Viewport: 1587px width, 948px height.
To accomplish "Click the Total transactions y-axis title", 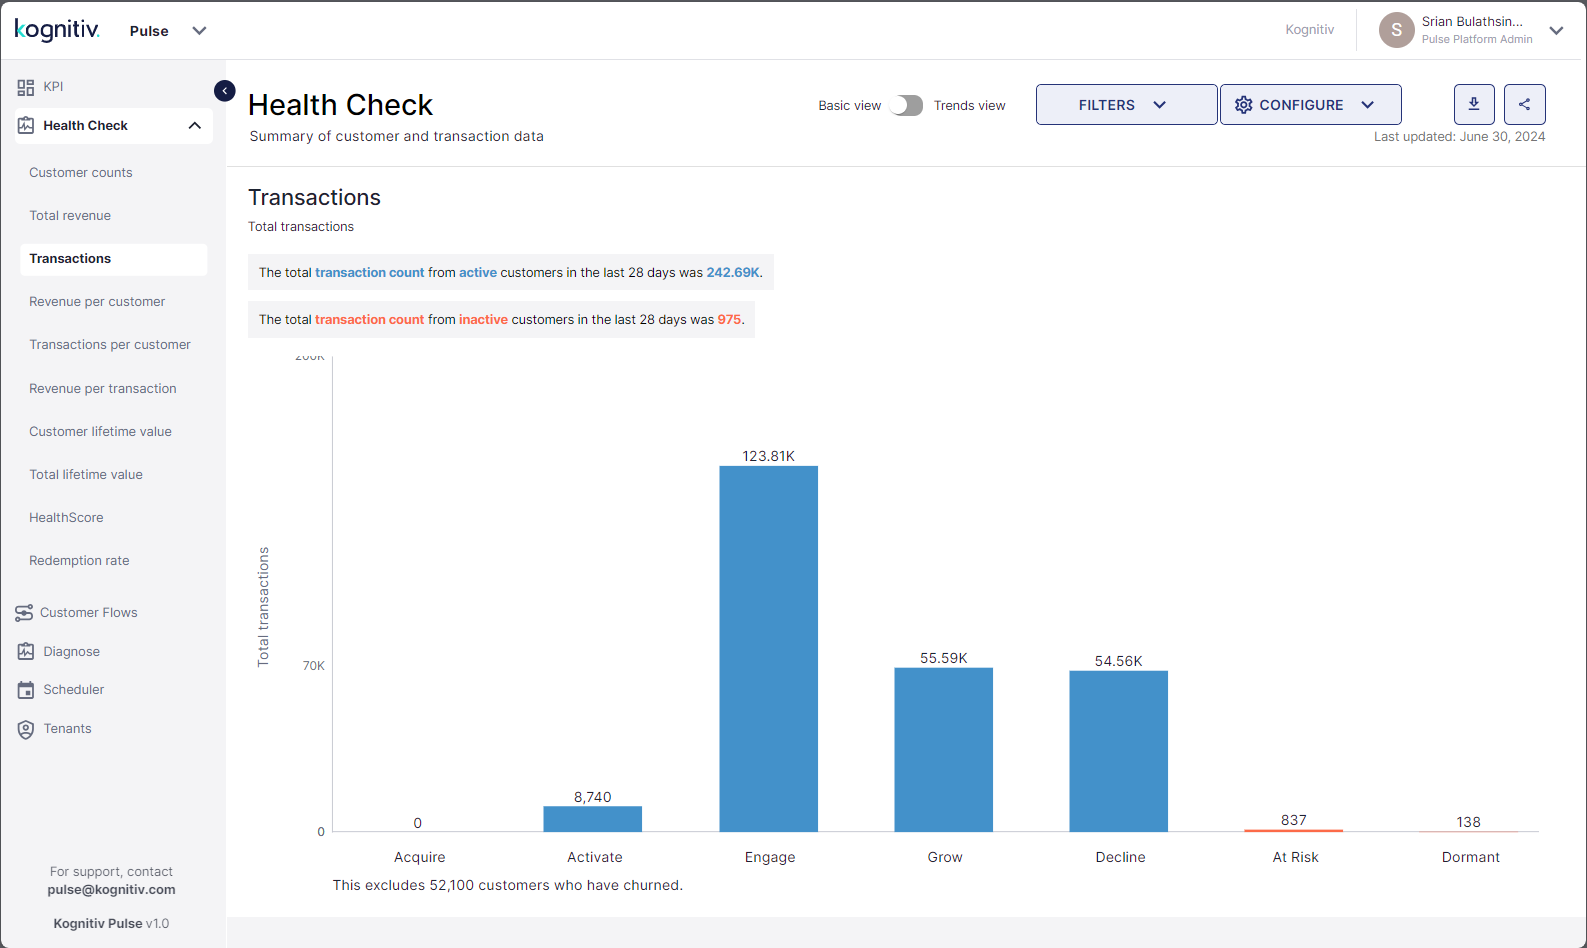I will (264, 607).
